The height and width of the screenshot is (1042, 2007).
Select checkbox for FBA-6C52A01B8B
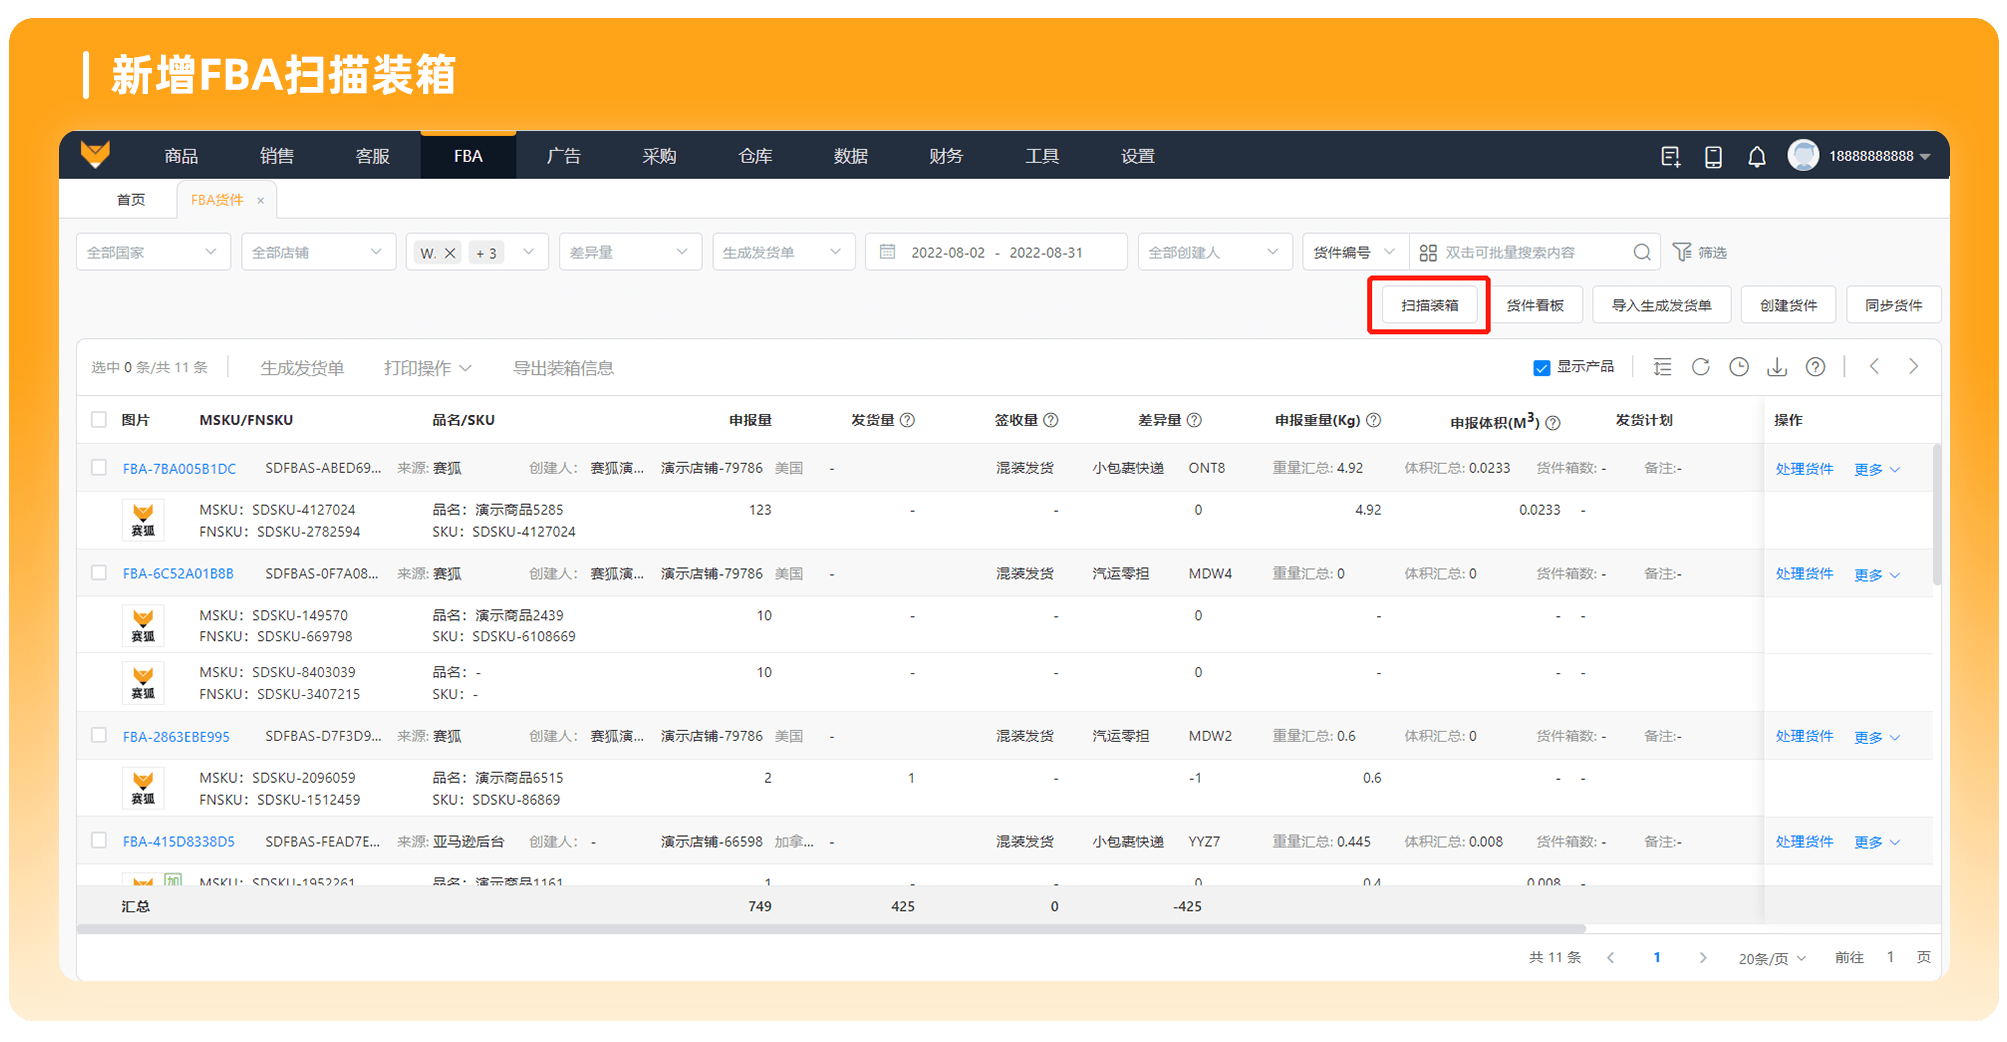point(99,573)
